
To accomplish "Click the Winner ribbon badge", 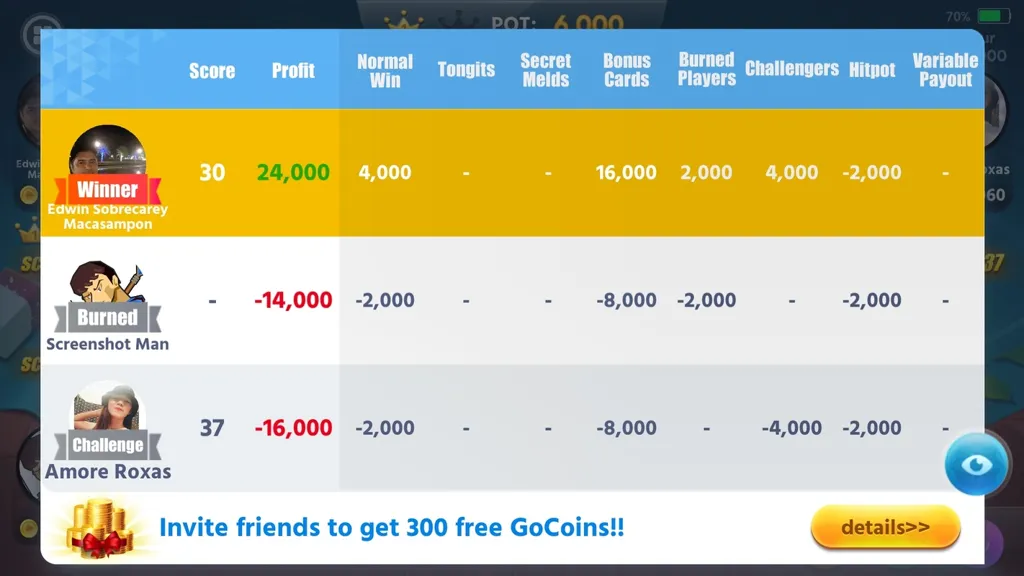I will point(108,189).
